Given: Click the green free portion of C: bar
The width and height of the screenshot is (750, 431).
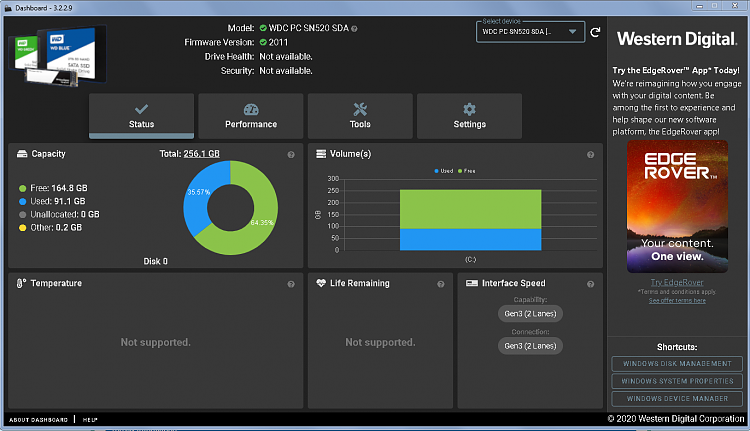Looking at the screenshot, I should 470,209.
